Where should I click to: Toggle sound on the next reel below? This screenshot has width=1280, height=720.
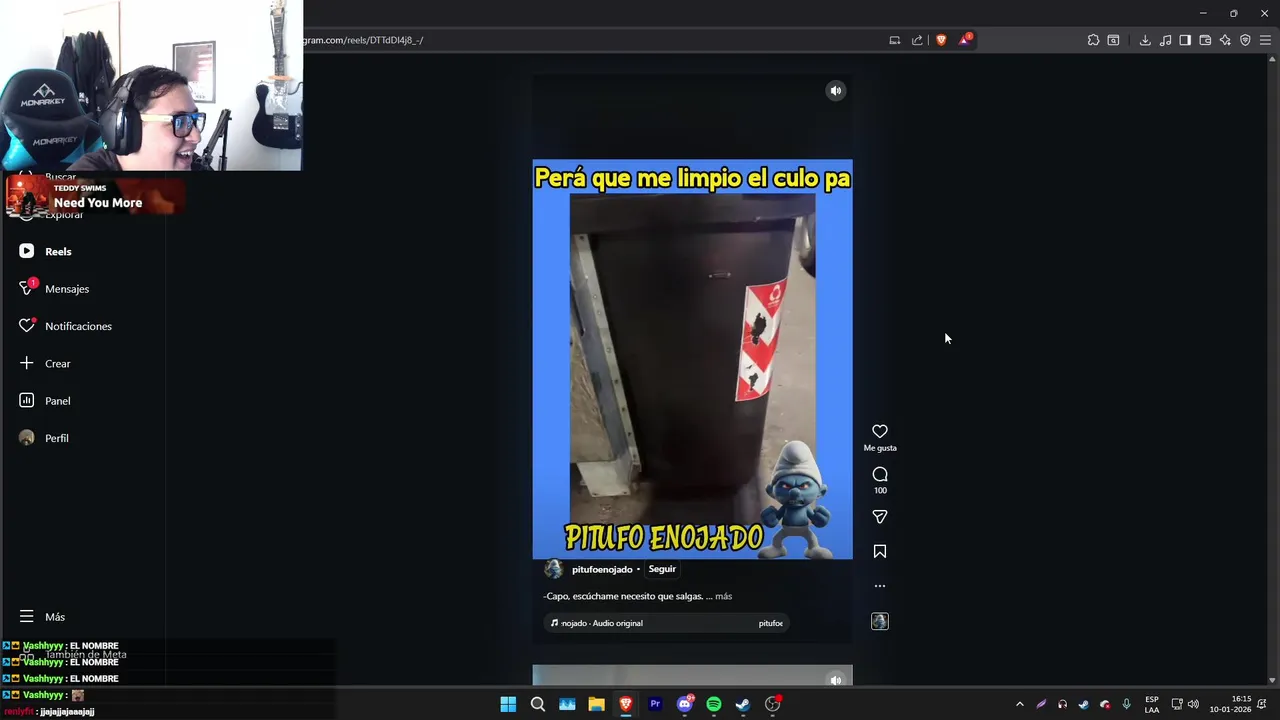coord(836,680)
